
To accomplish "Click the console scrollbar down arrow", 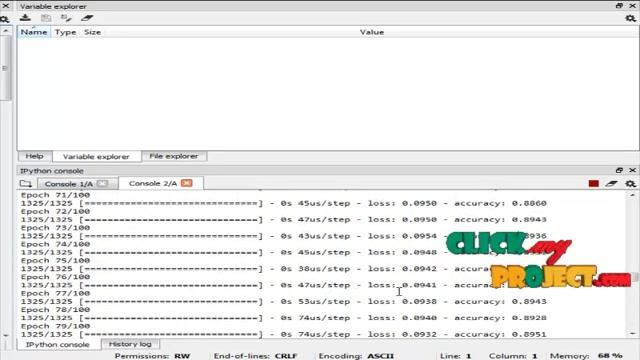I will 632,333.
